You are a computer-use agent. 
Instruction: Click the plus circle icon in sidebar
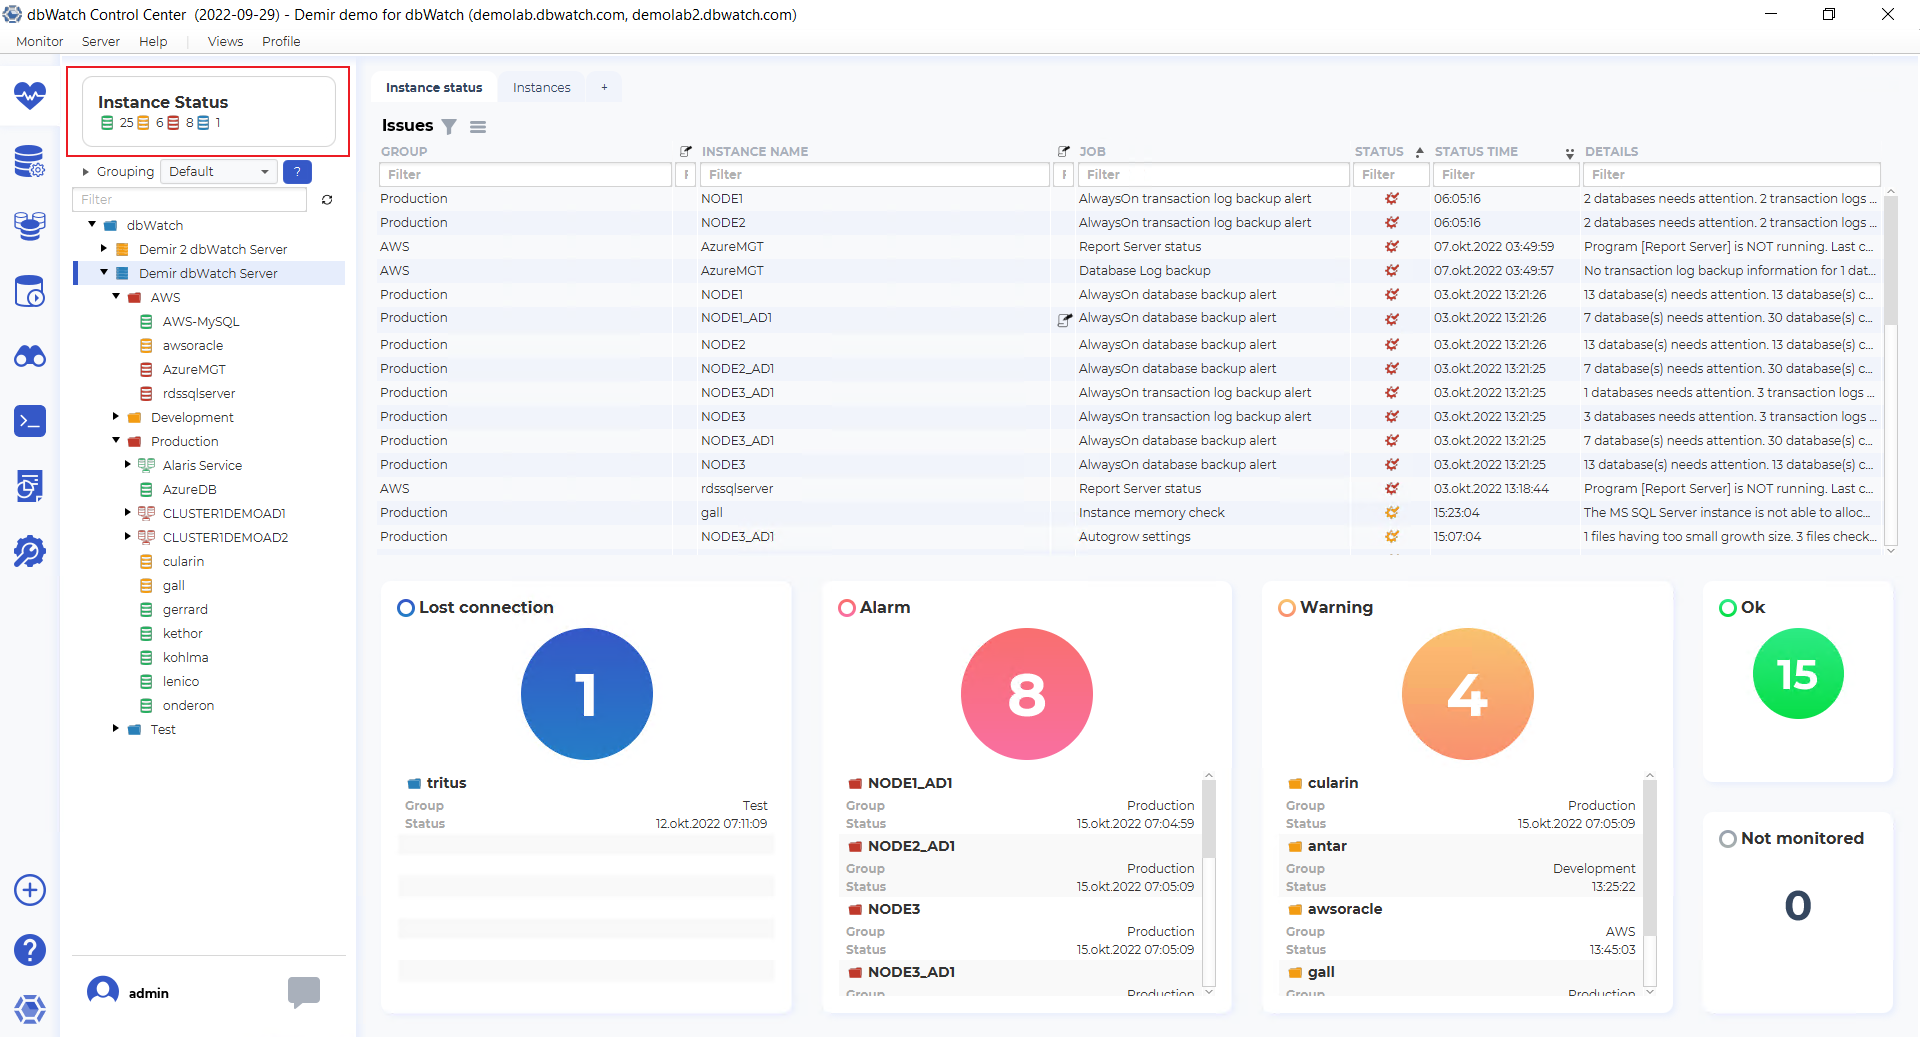[x=30, y=890]
